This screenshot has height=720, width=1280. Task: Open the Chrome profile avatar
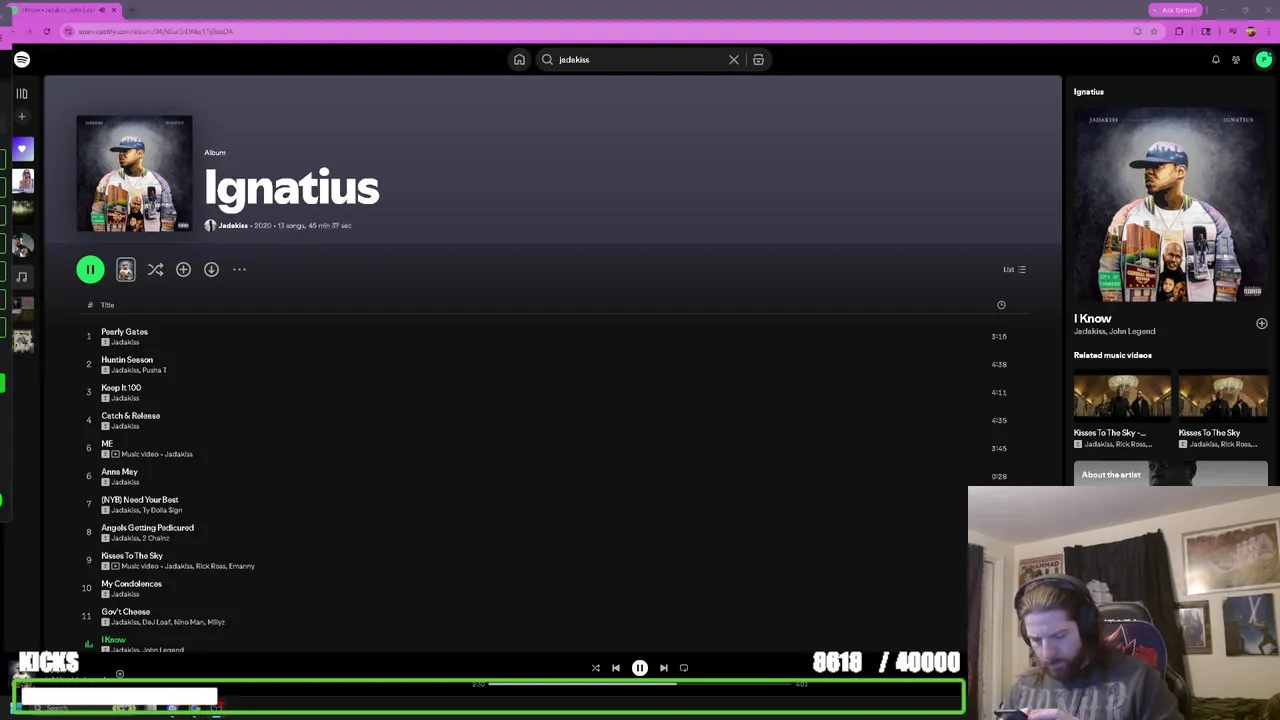(x=1251, y=32)
